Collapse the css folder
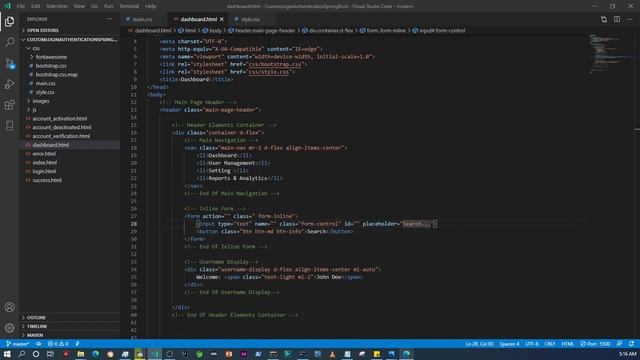The height and width of the screenshot is (360, 640). [x=36, y=48]
